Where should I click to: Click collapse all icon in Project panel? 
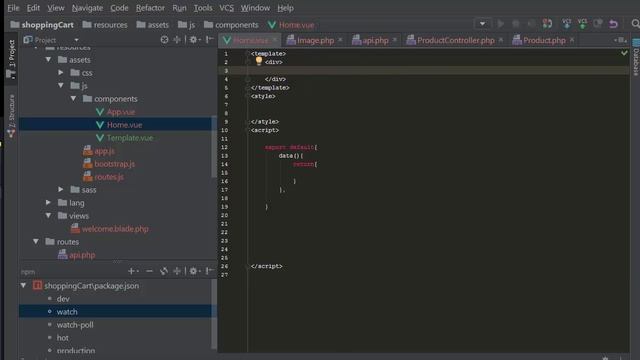177,40
